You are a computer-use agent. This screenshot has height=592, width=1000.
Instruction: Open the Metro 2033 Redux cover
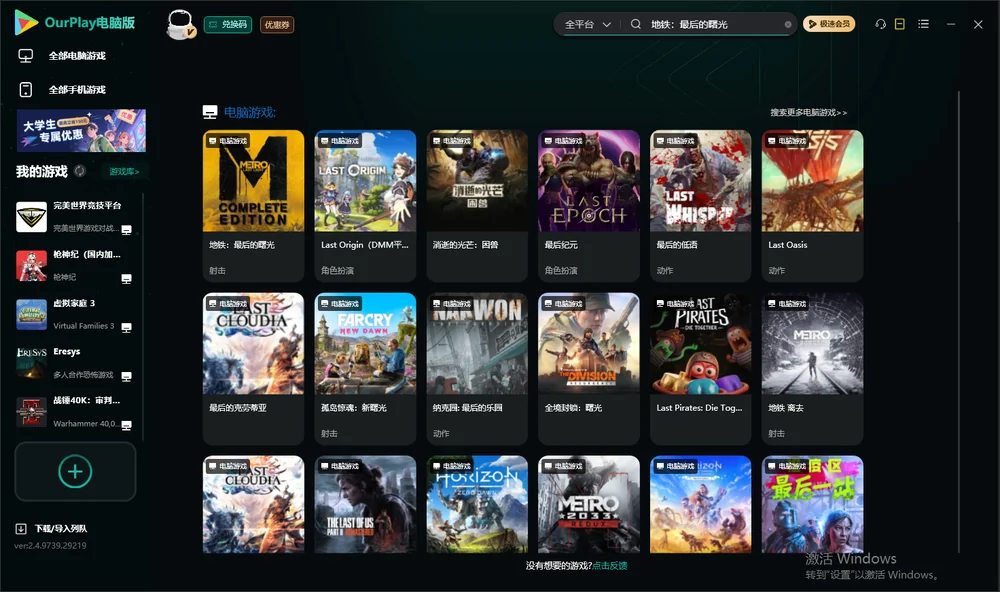589,504
